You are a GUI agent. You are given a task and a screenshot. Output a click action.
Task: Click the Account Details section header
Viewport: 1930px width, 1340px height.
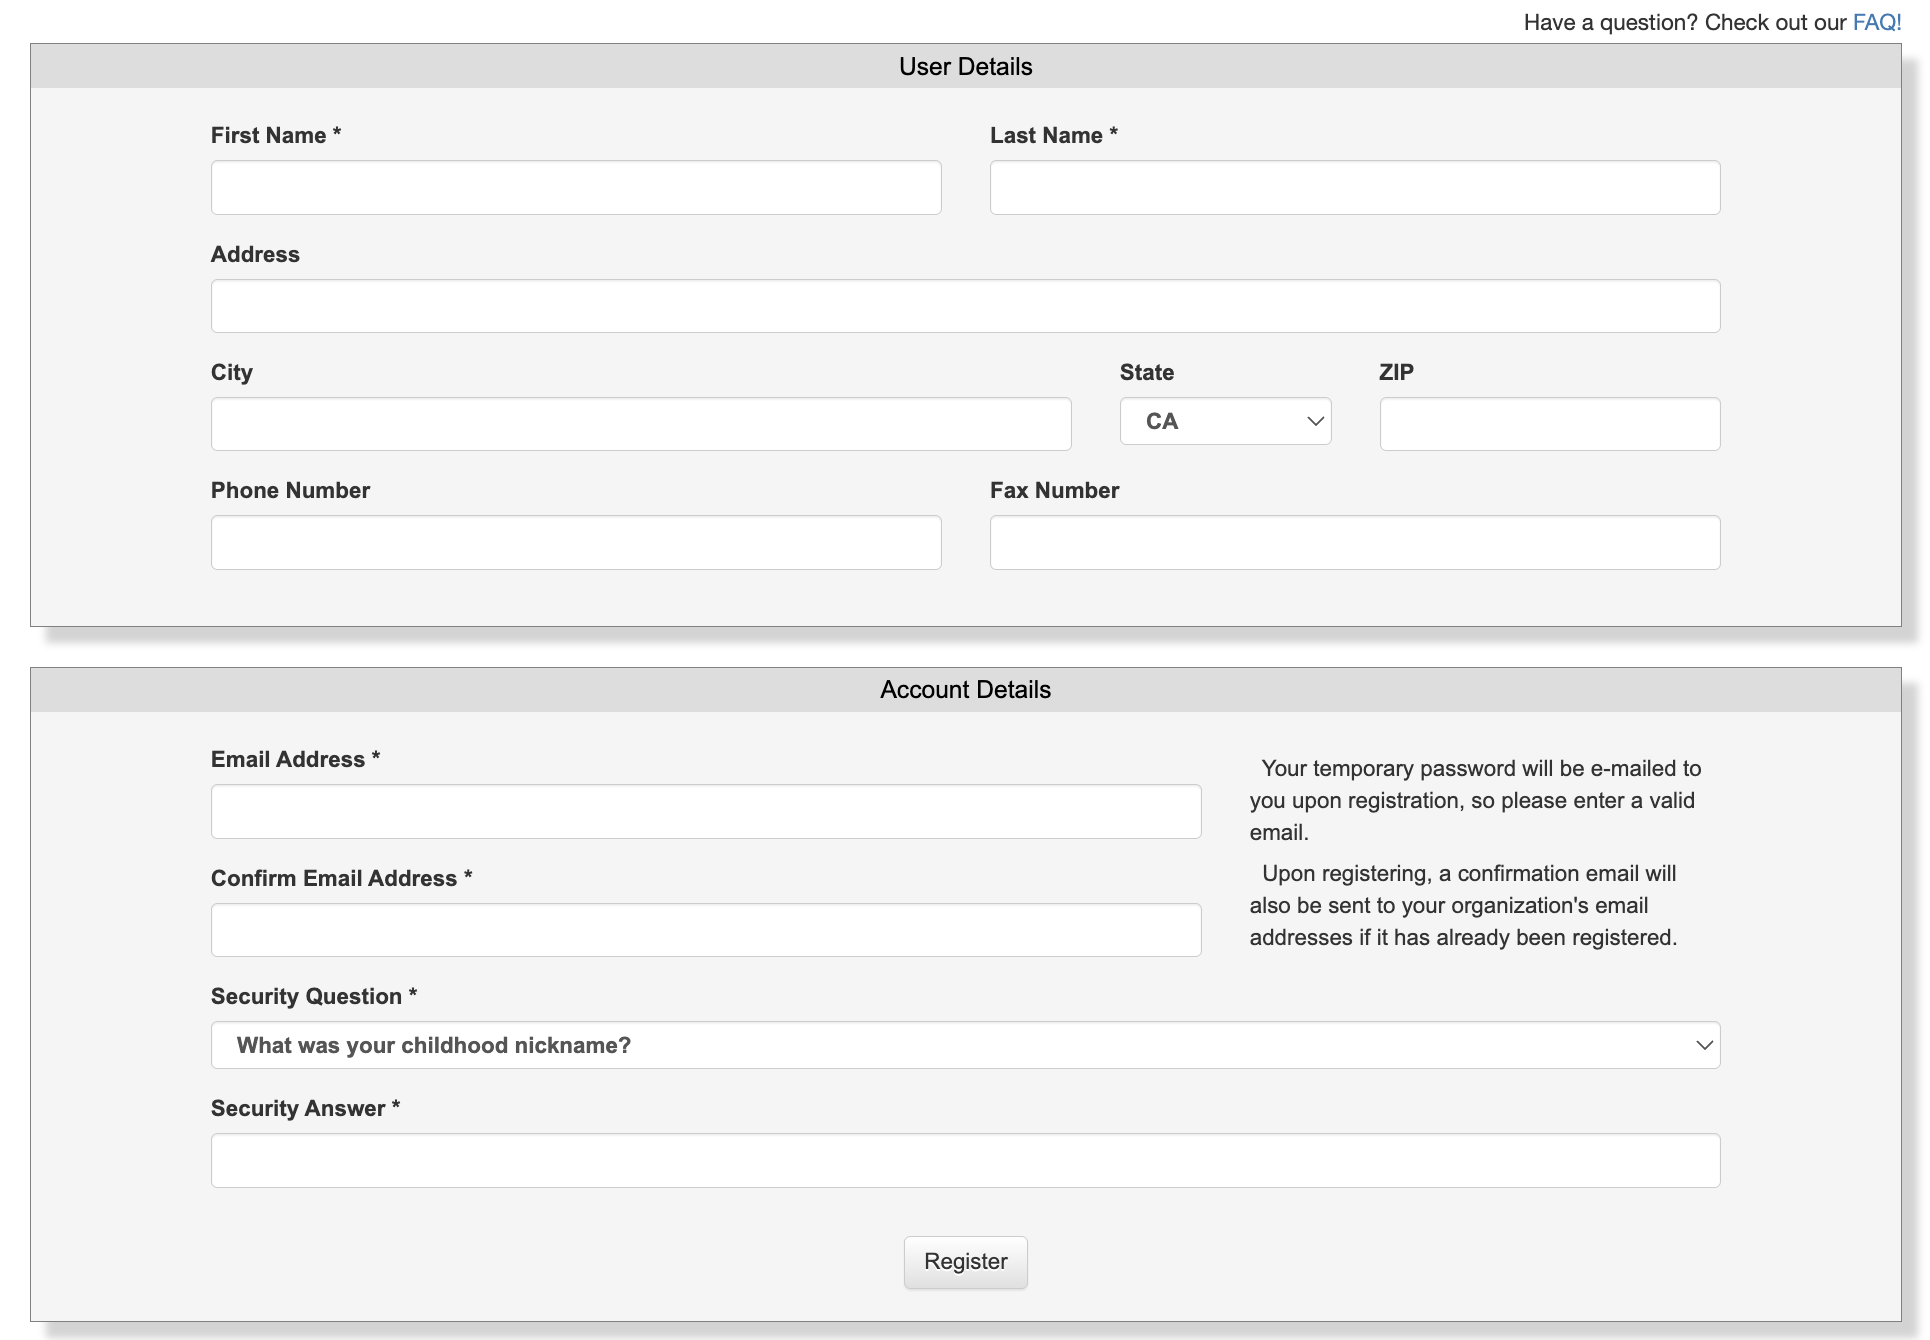965,690
